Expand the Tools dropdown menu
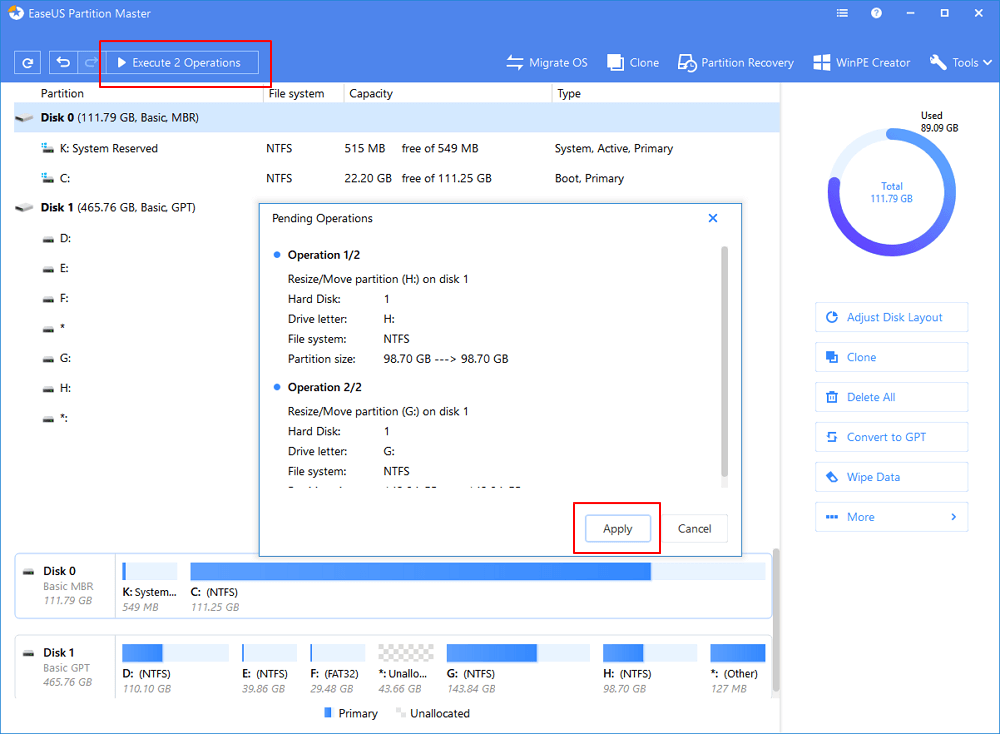Viewport: 1000px width, 734px height. click(x=961, y=63)
